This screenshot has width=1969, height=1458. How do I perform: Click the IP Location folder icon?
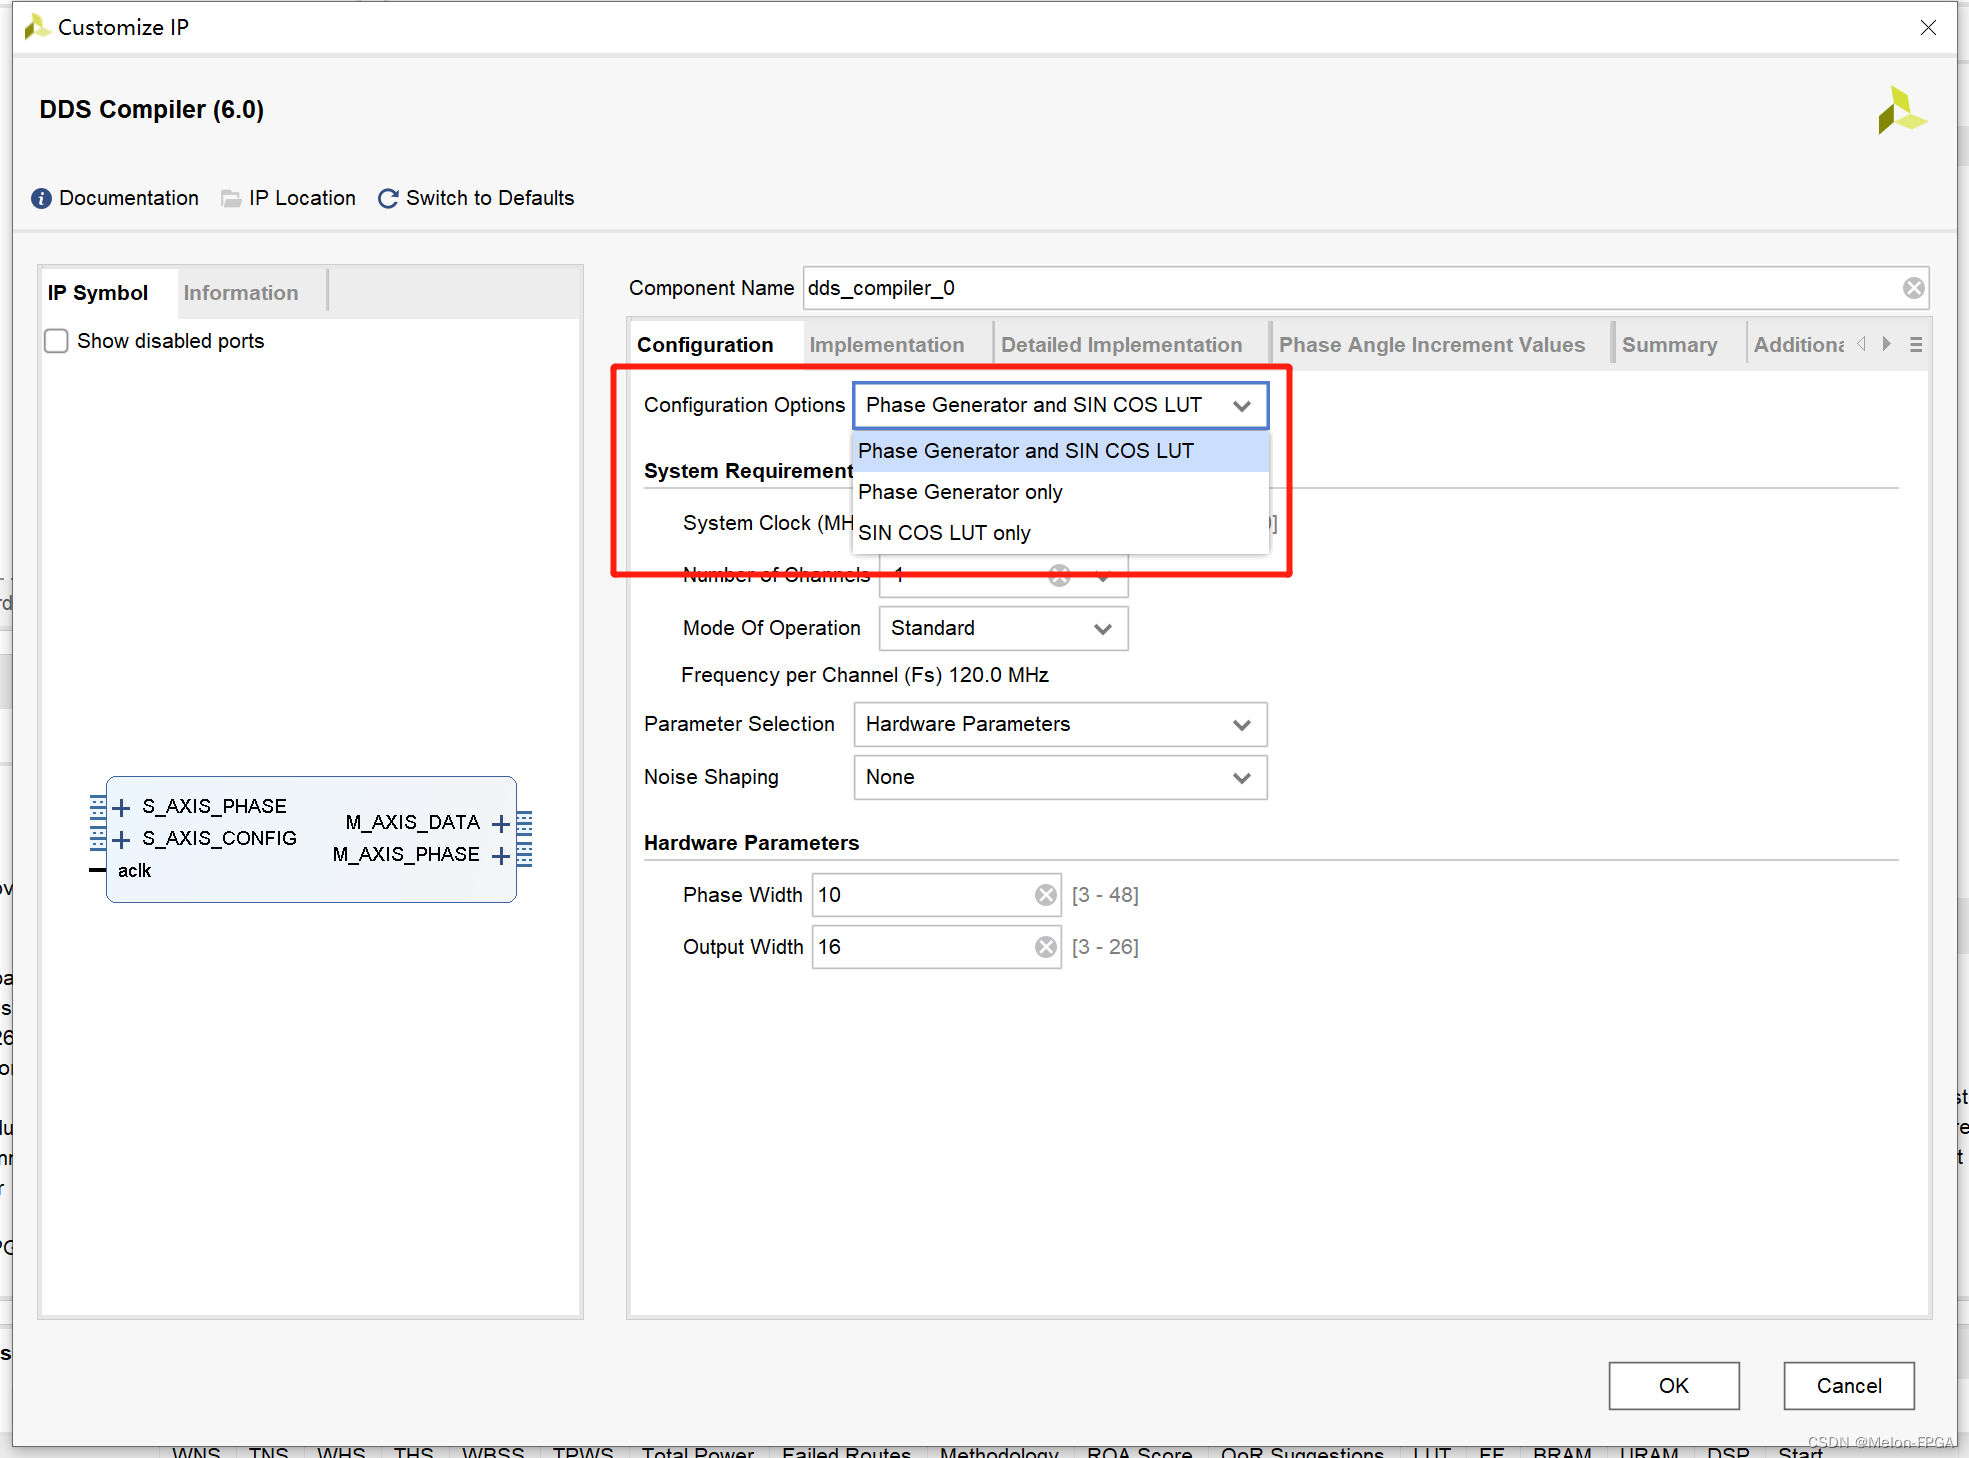click(x=231, y=198)
